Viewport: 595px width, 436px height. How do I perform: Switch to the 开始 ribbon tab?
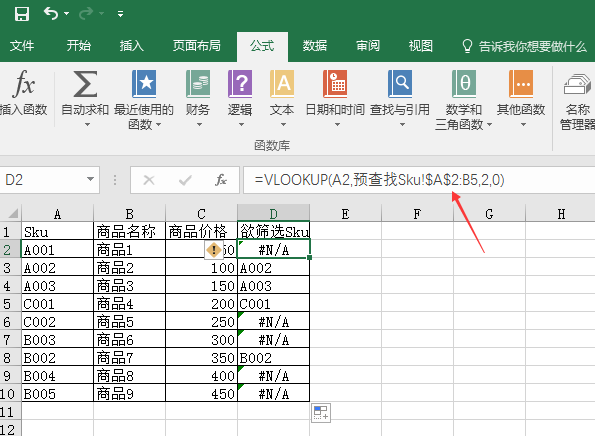(79, 46)
